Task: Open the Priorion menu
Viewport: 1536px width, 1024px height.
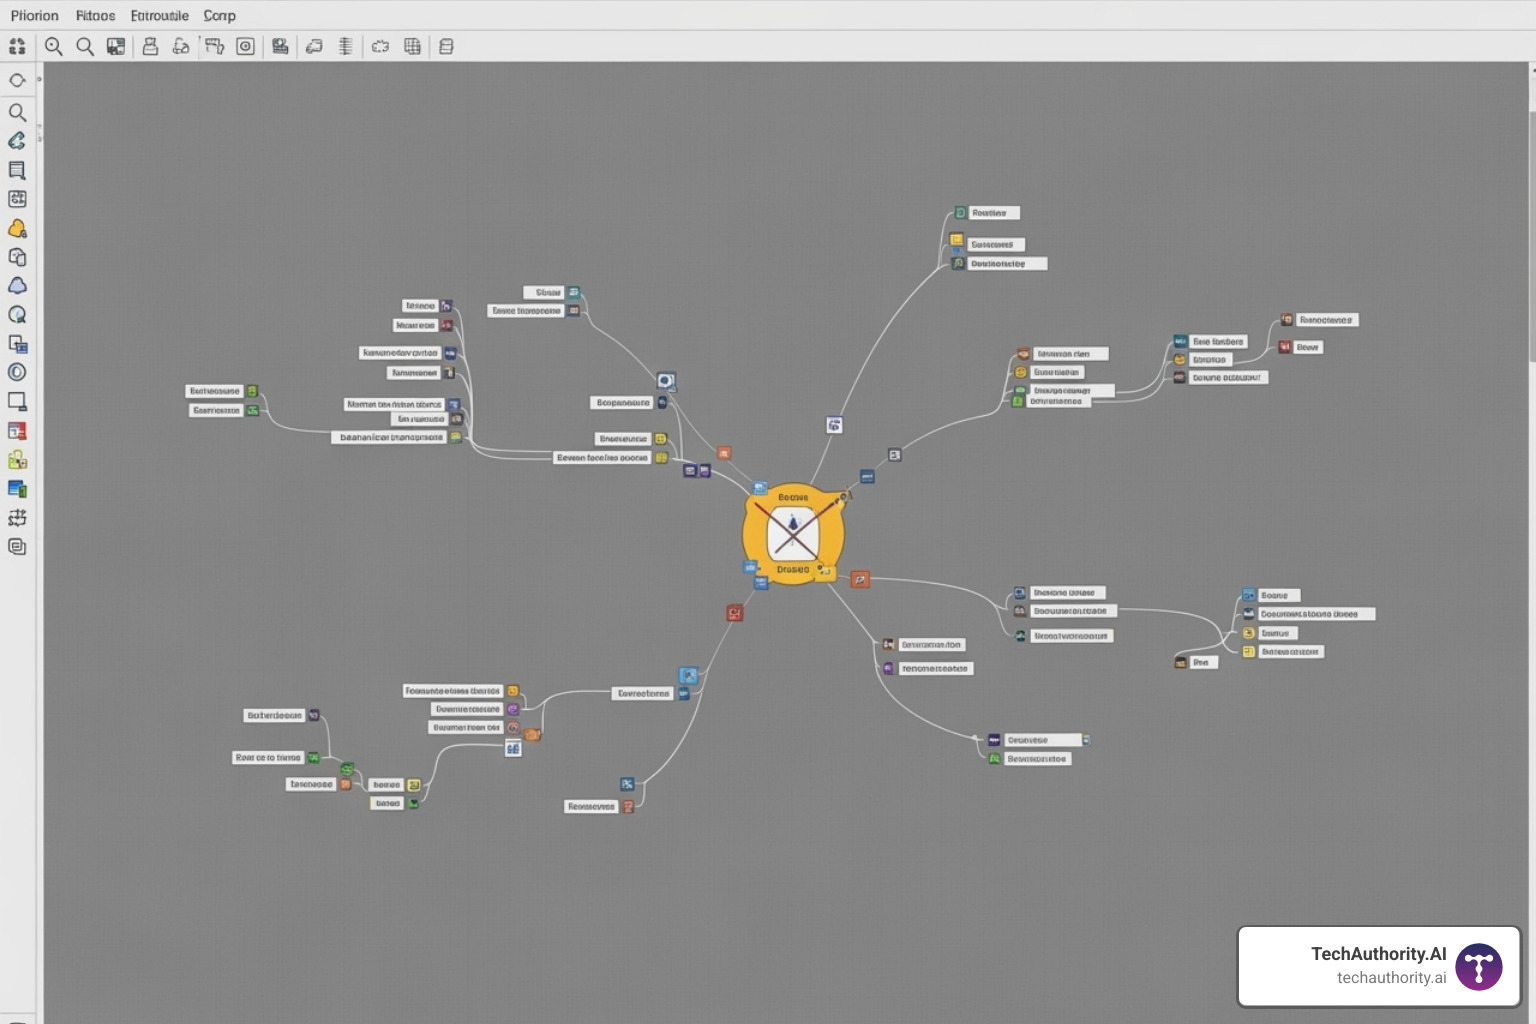Action: point(35,15)
